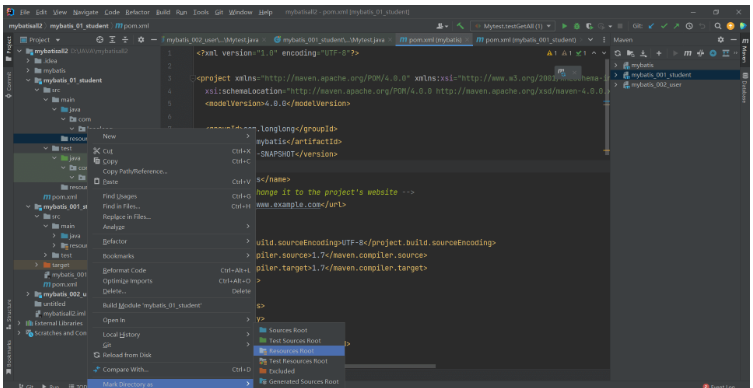Expand All icon in Project panel
The image size is (753, 388).
click(112, 40)
